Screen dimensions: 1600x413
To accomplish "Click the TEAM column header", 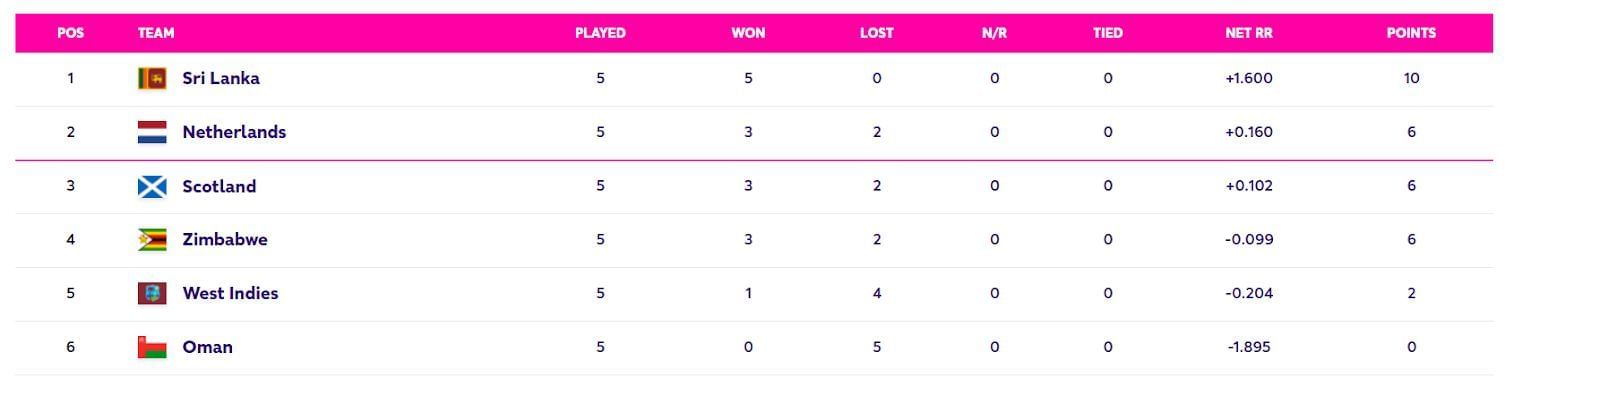I will pos(156,33).
